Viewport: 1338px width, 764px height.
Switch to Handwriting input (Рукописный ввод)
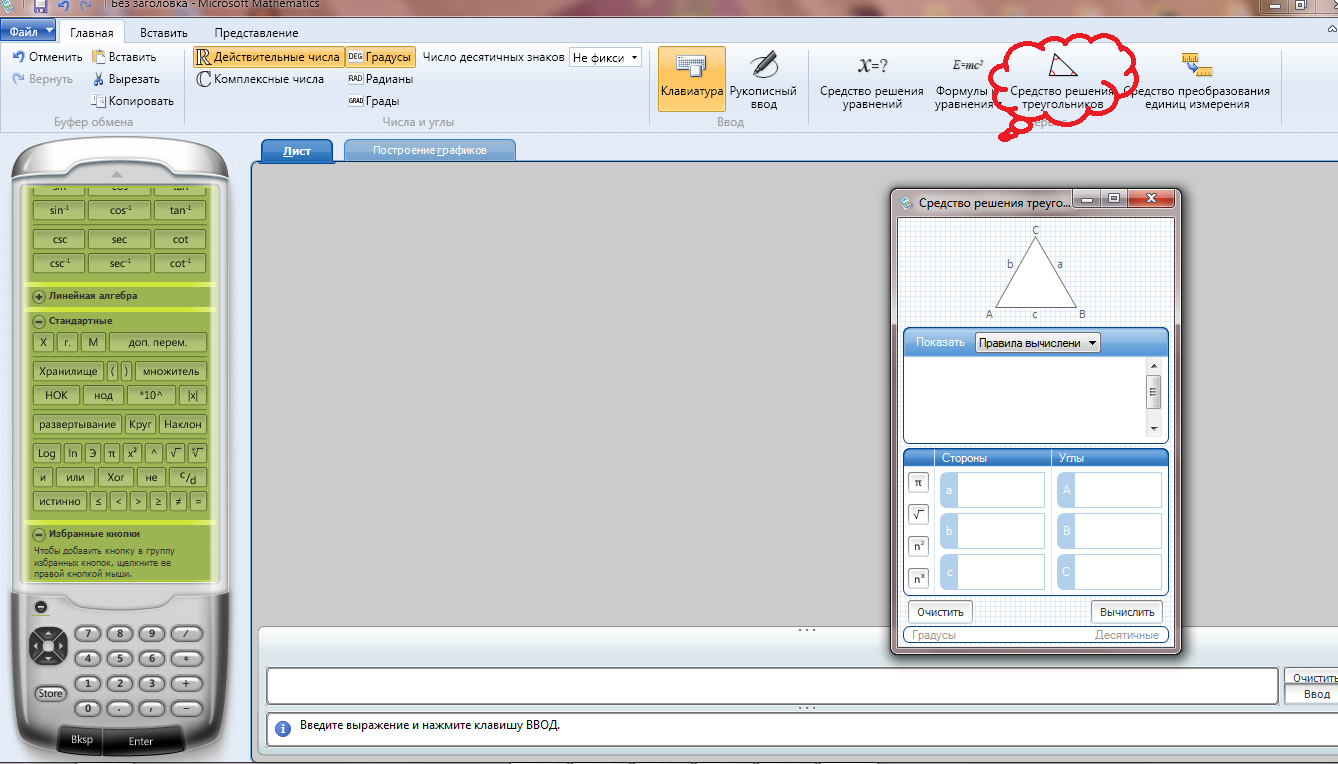coord(763,80)
